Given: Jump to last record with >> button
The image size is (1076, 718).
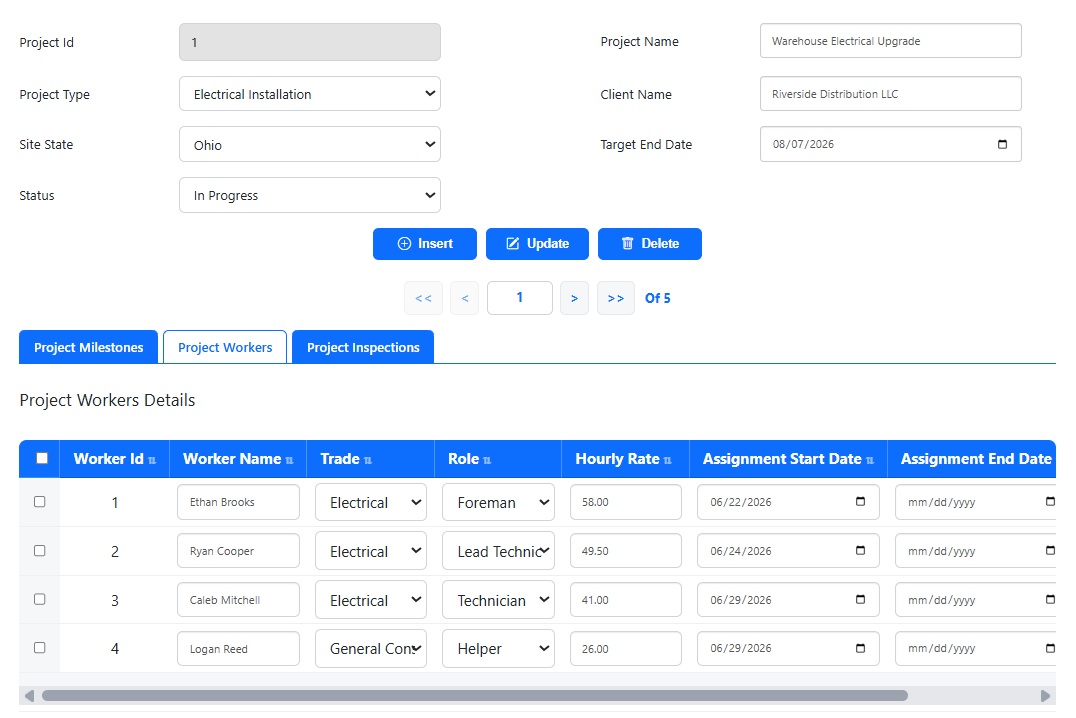Looking at the screenshot, I should 616,298.
